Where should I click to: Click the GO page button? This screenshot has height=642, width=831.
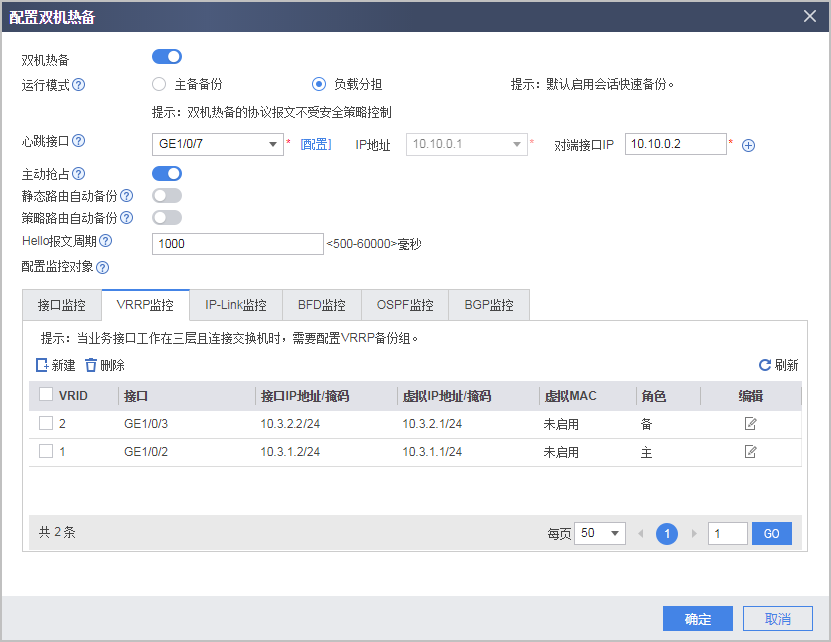pos(772,533)
